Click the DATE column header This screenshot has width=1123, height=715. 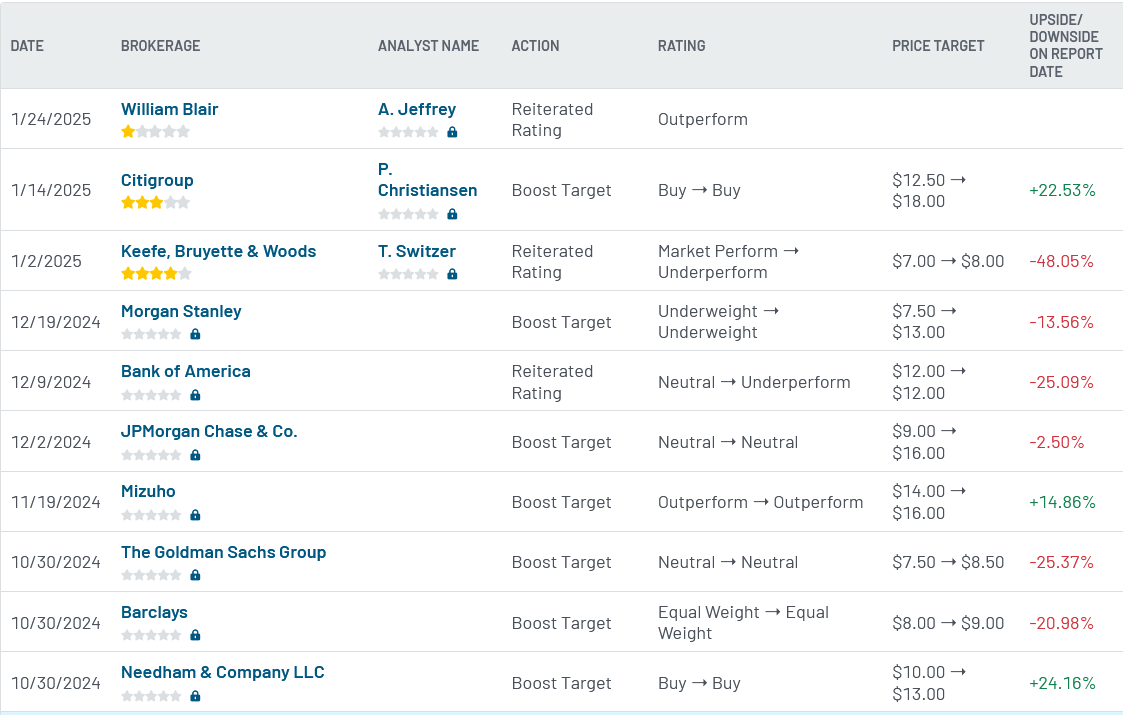coord(27,46)
